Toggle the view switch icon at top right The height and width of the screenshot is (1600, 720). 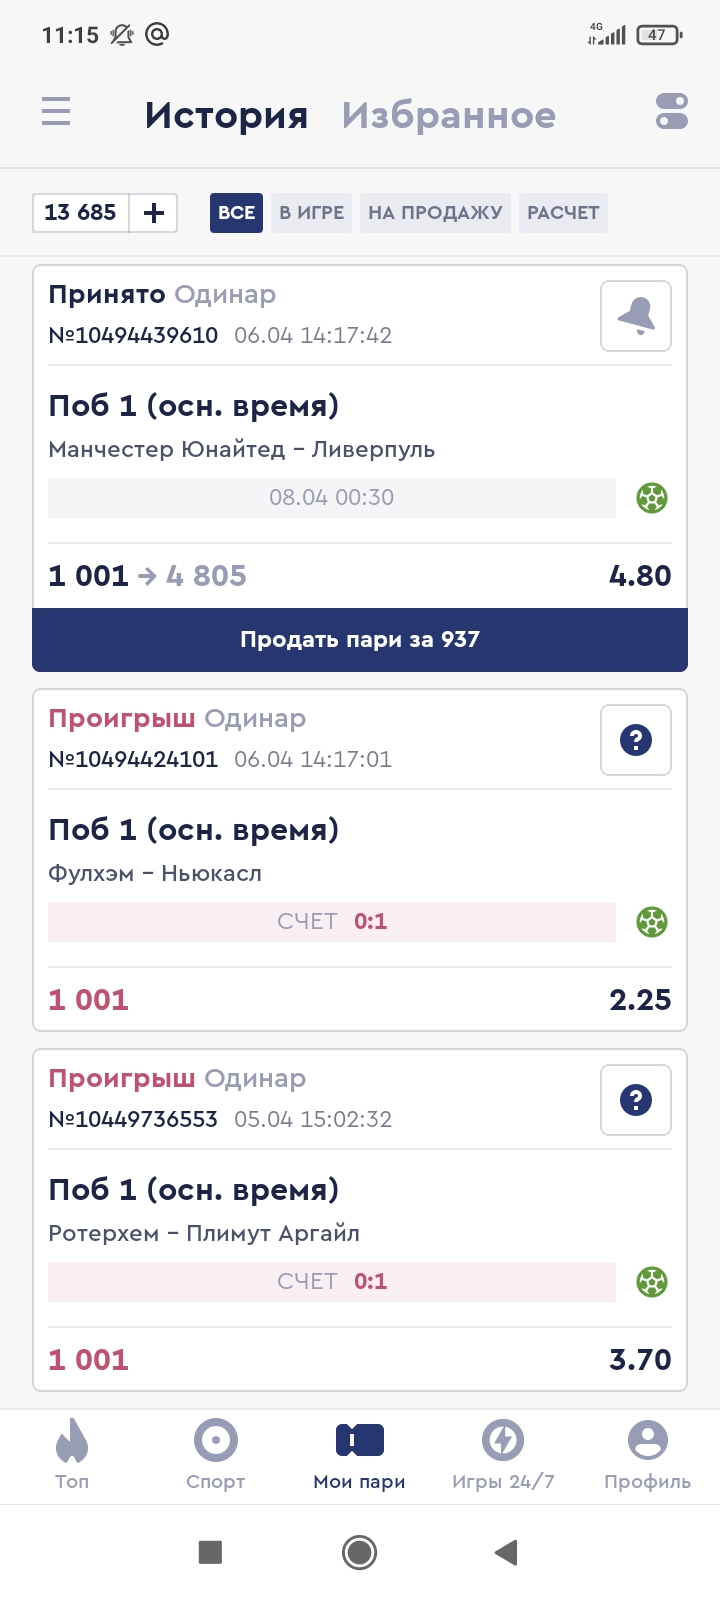(x=672, y=111)
